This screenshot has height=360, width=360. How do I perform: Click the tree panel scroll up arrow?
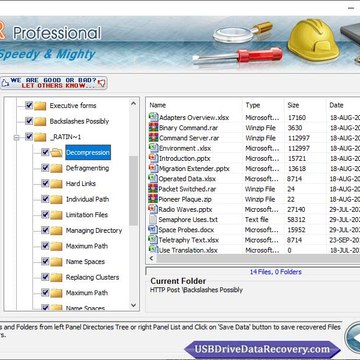click(133, 104)
